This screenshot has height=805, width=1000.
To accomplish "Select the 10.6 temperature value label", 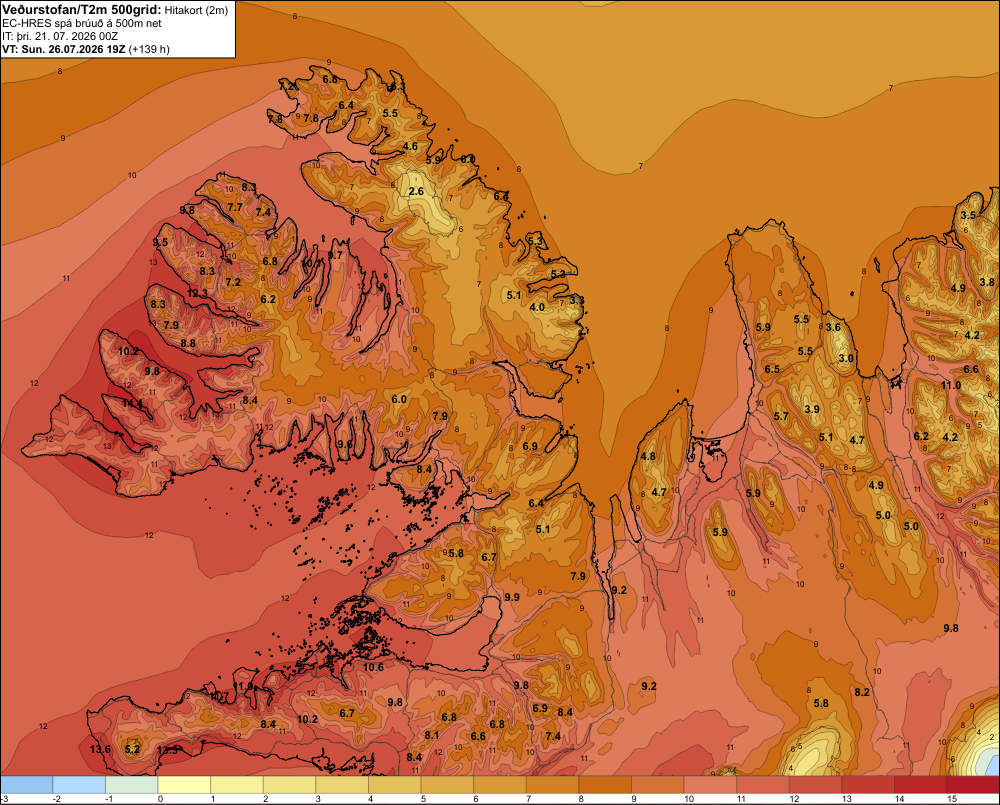I will point(374,667).
